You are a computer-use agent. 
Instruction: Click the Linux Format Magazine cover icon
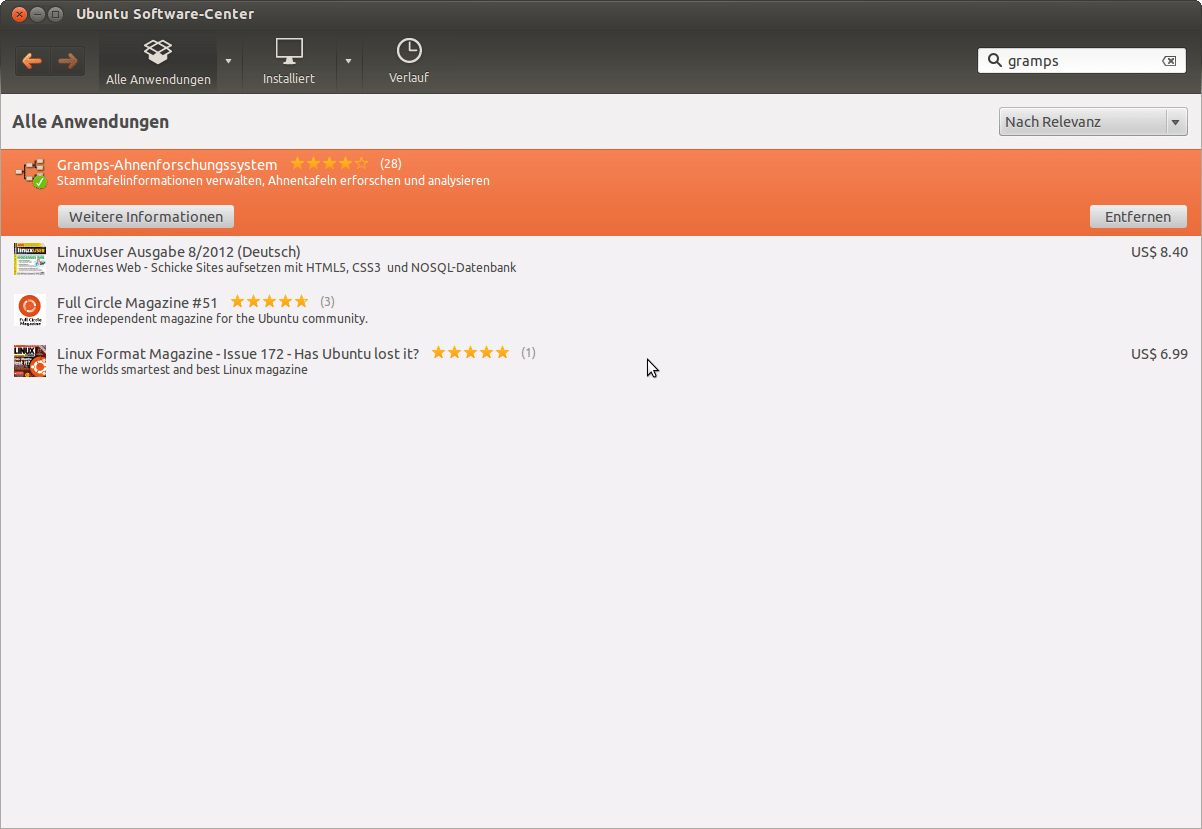pos(30,361)
